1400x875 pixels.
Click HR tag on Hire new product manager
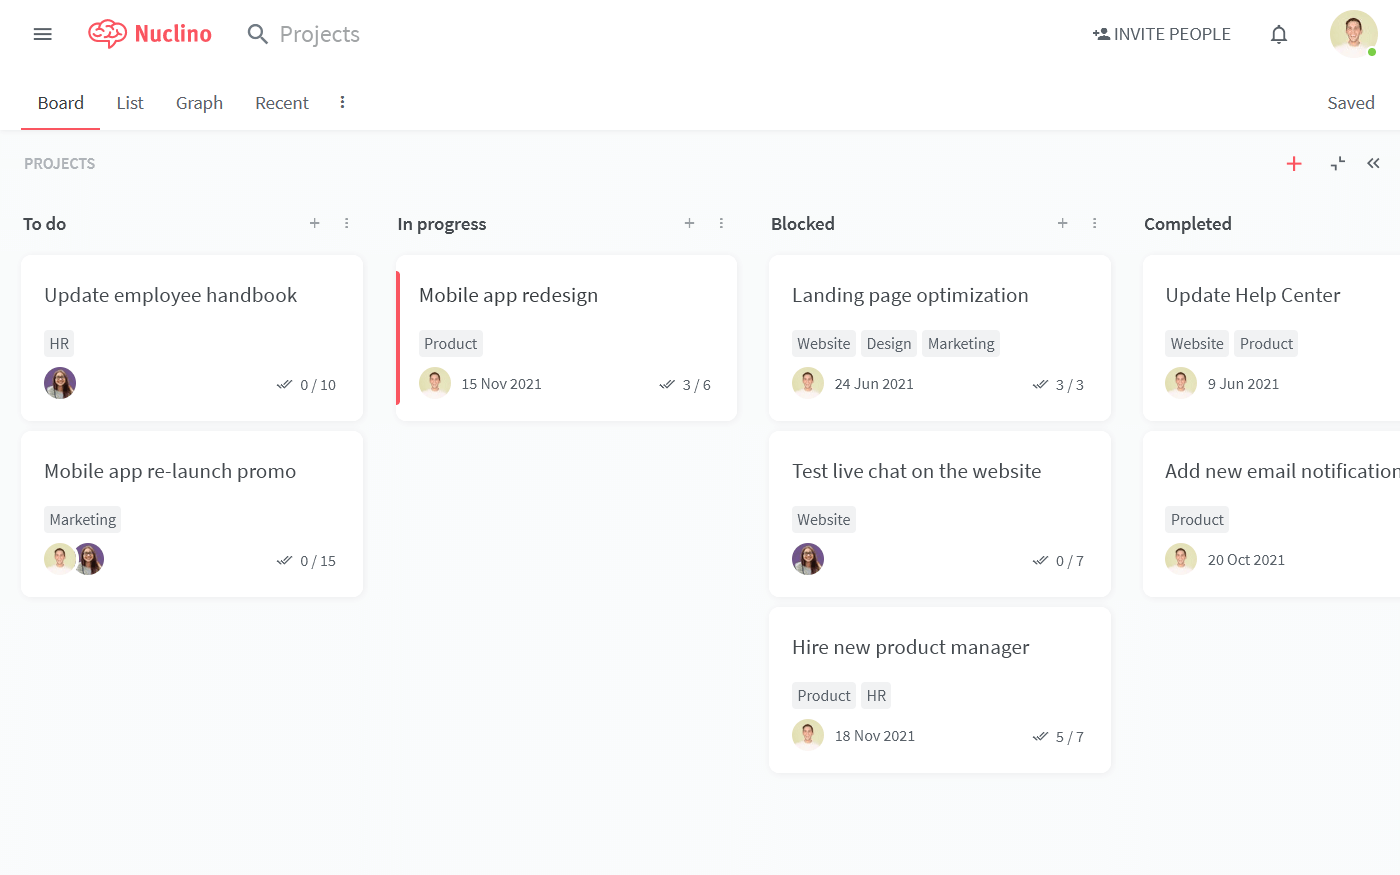point(876,695)
